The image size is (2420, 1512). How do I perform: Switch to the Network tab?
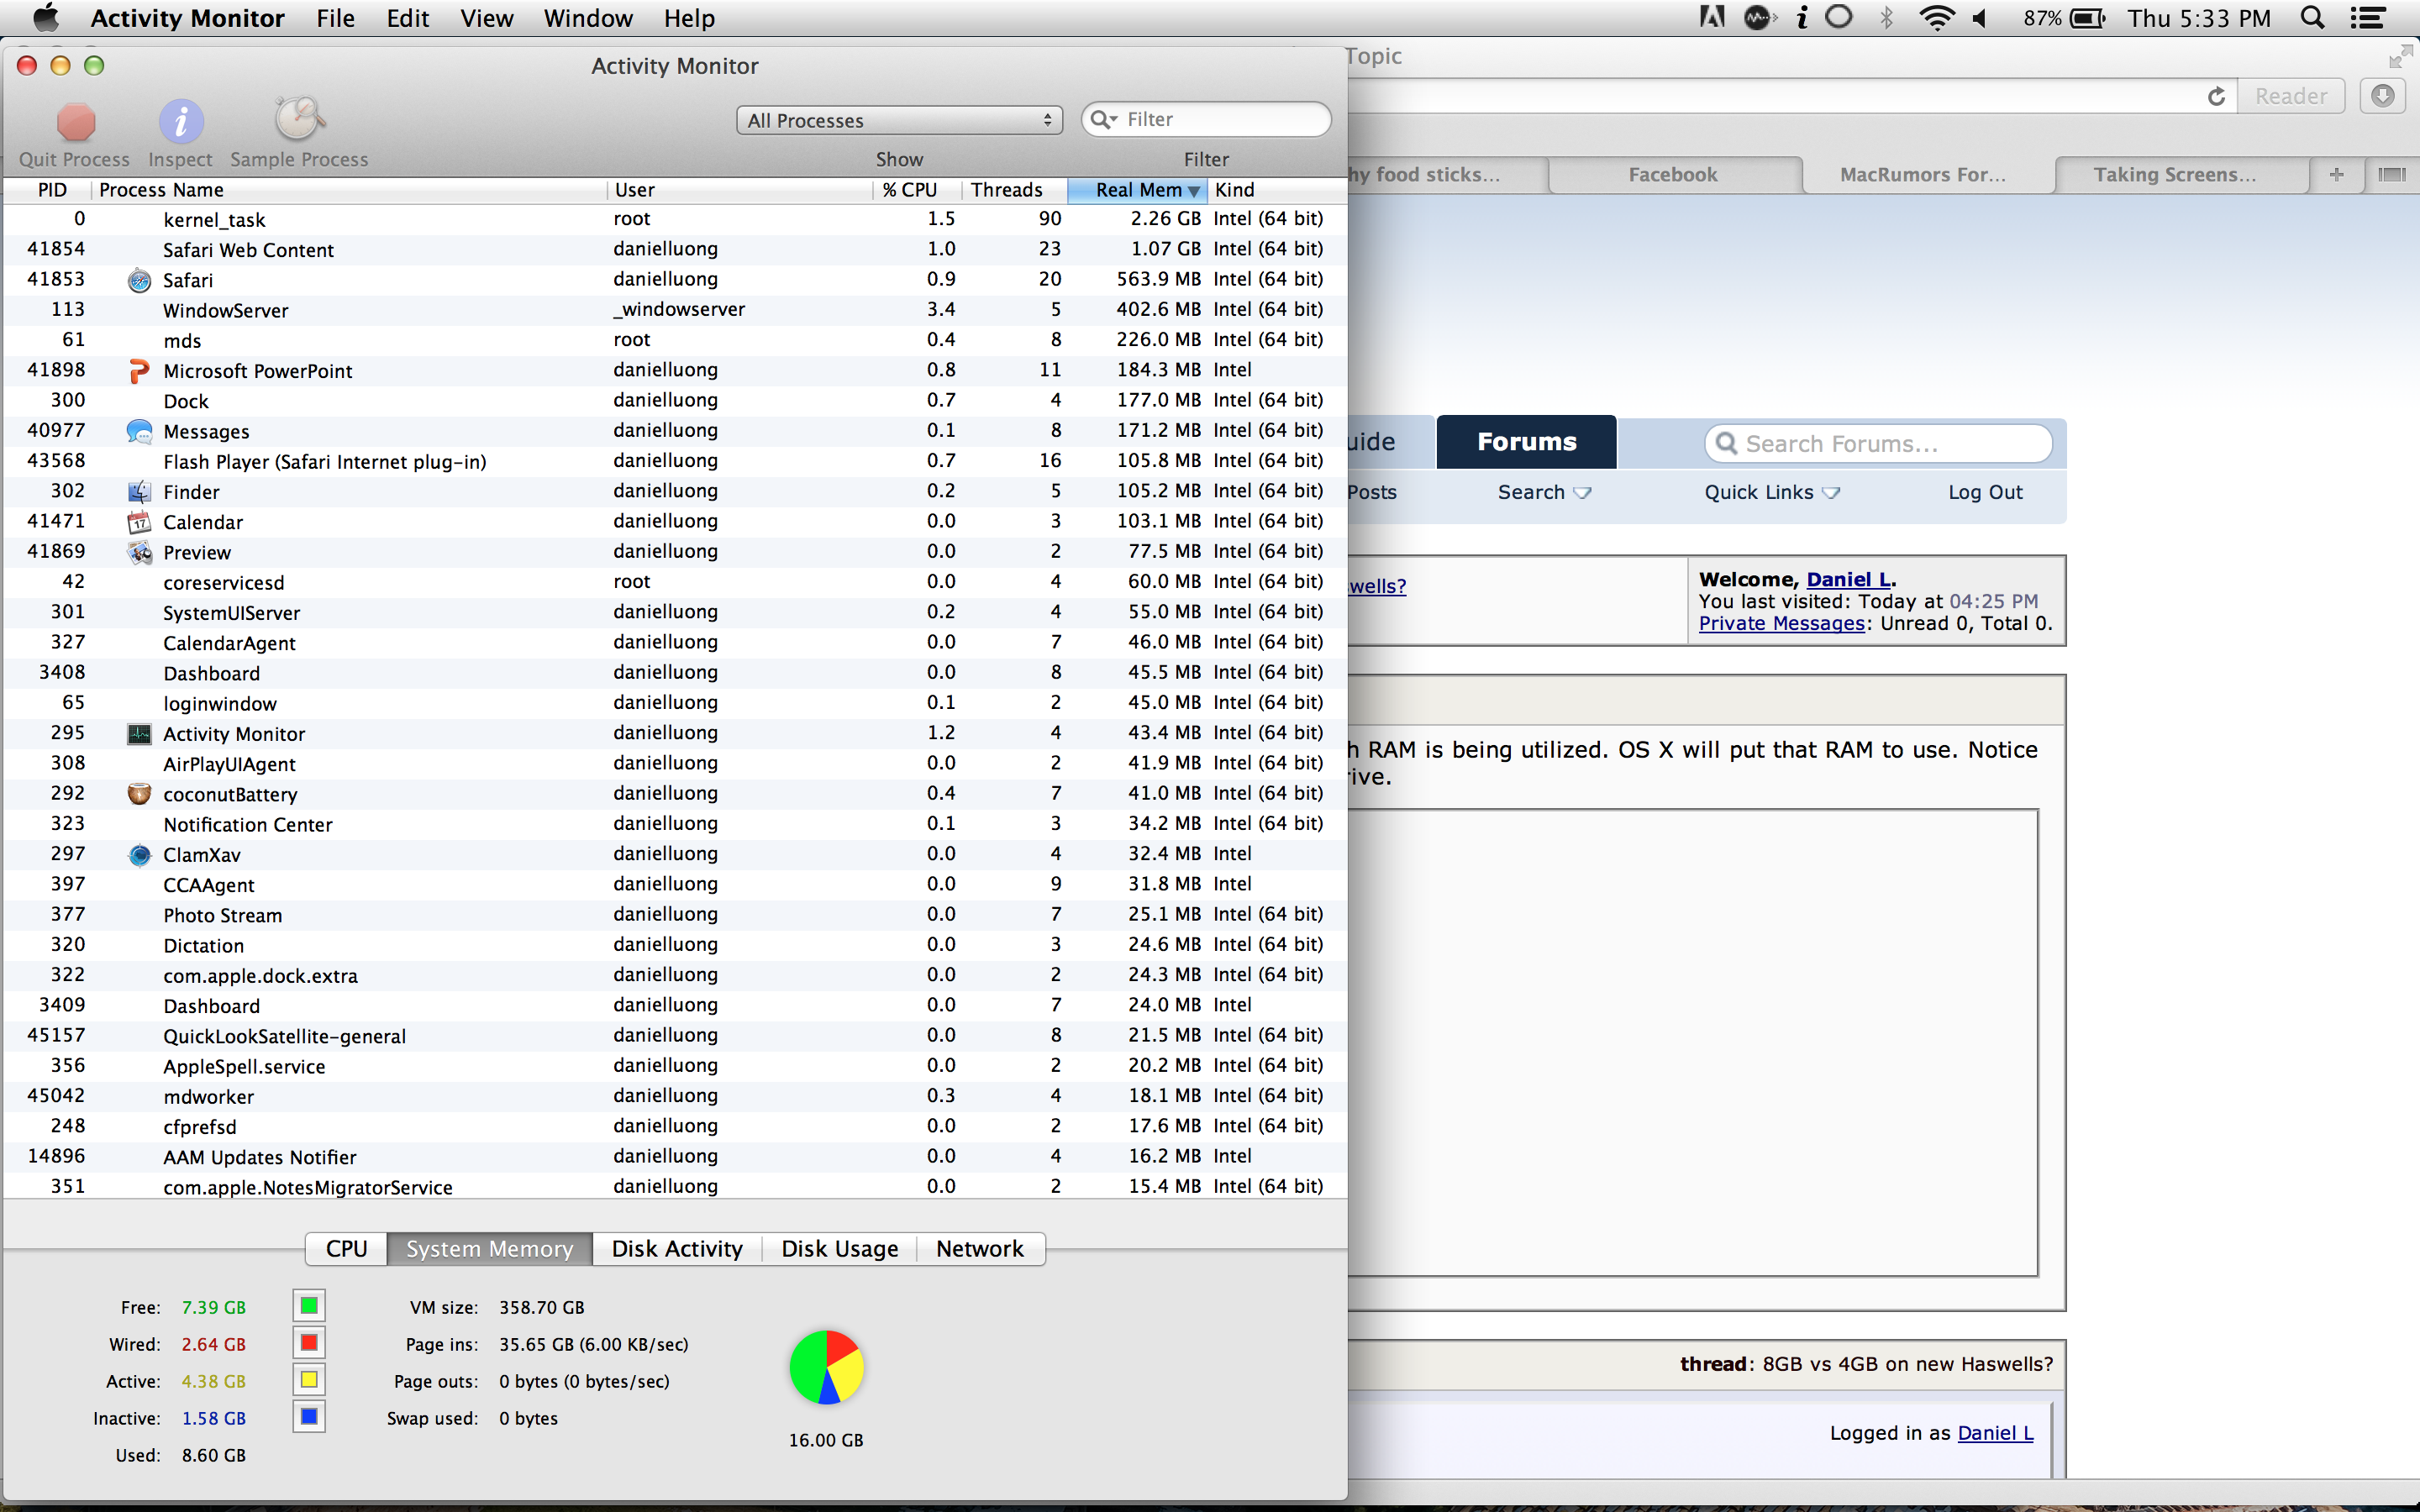[x=980, y=1249]
